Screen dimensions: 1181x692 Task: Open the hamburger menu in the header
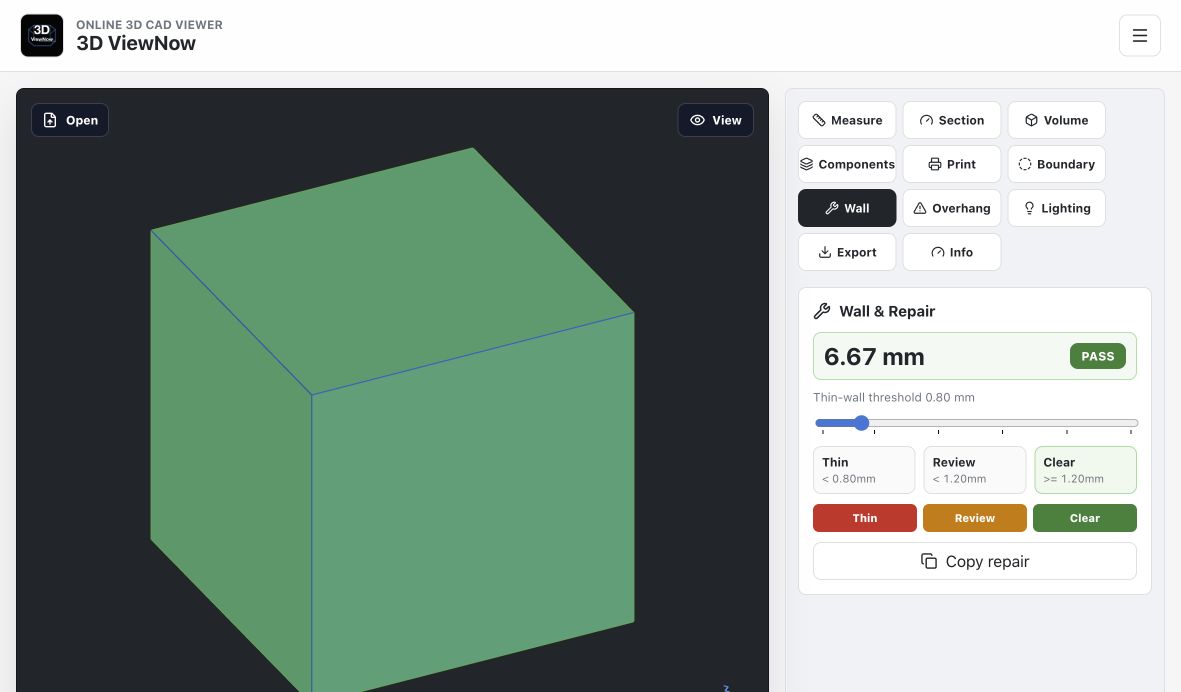click(1140, 35)
